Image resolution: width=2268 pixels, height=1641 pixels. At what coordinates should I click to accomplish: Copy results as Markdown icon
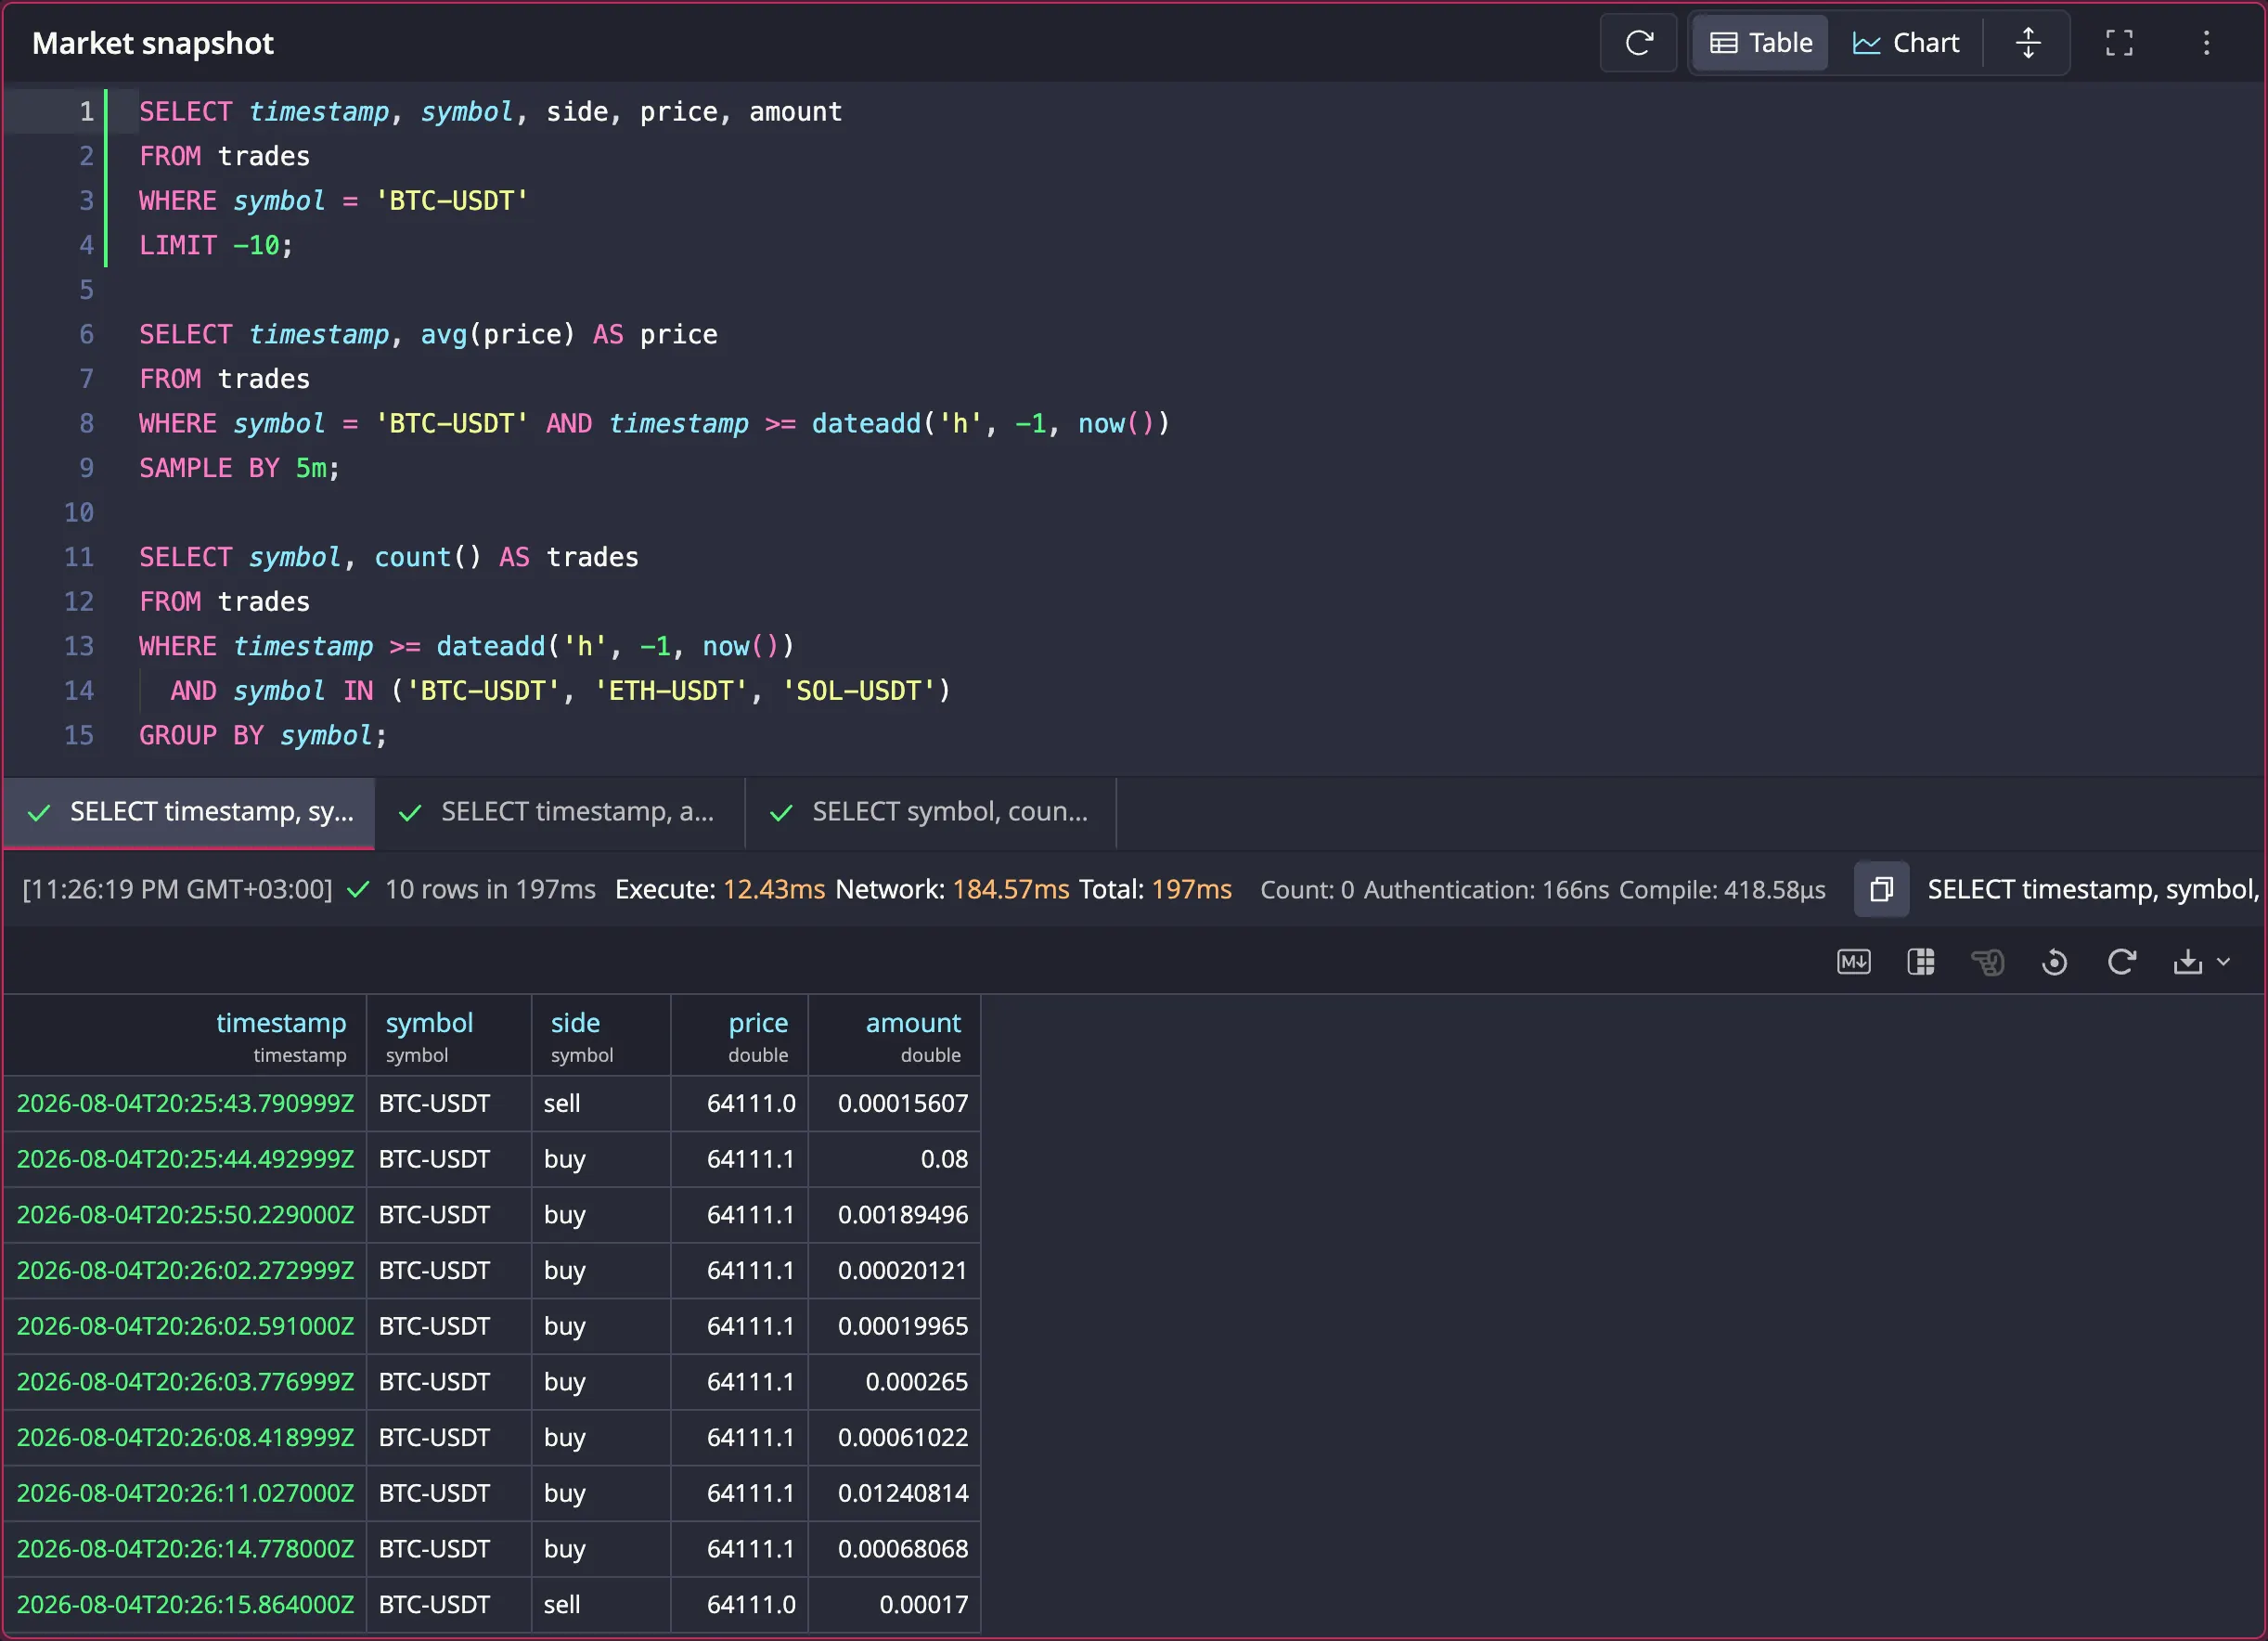click(1853, 962)
